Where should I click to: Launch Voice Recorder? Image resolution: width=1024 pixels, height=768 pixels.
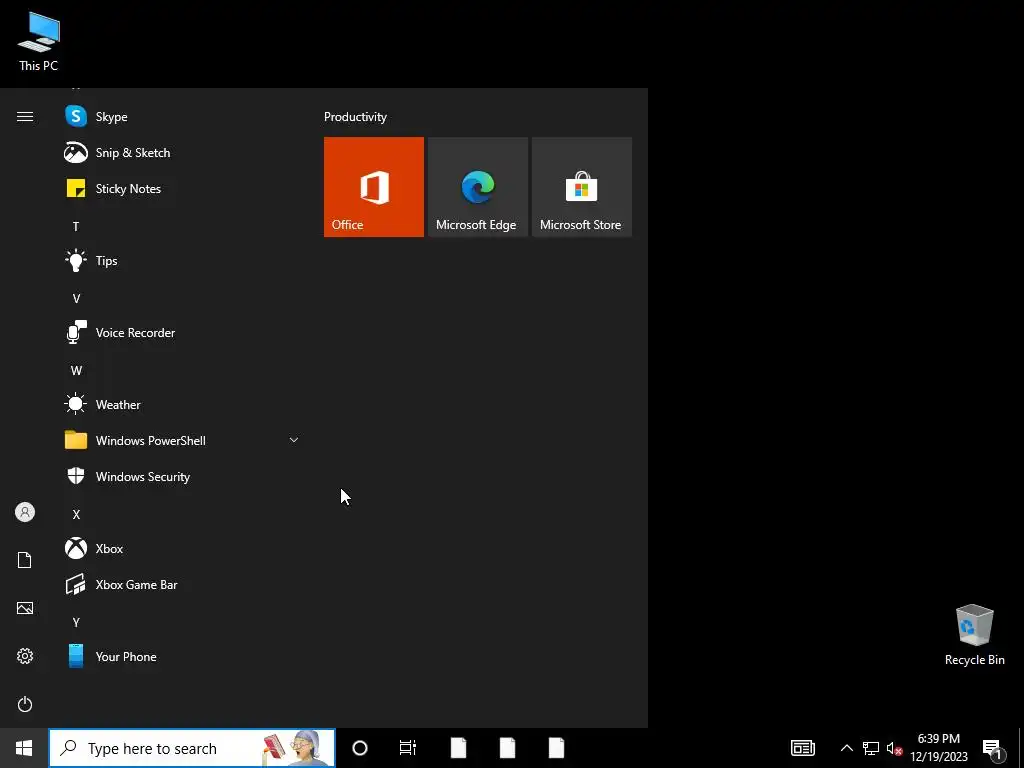click(183, 332)
